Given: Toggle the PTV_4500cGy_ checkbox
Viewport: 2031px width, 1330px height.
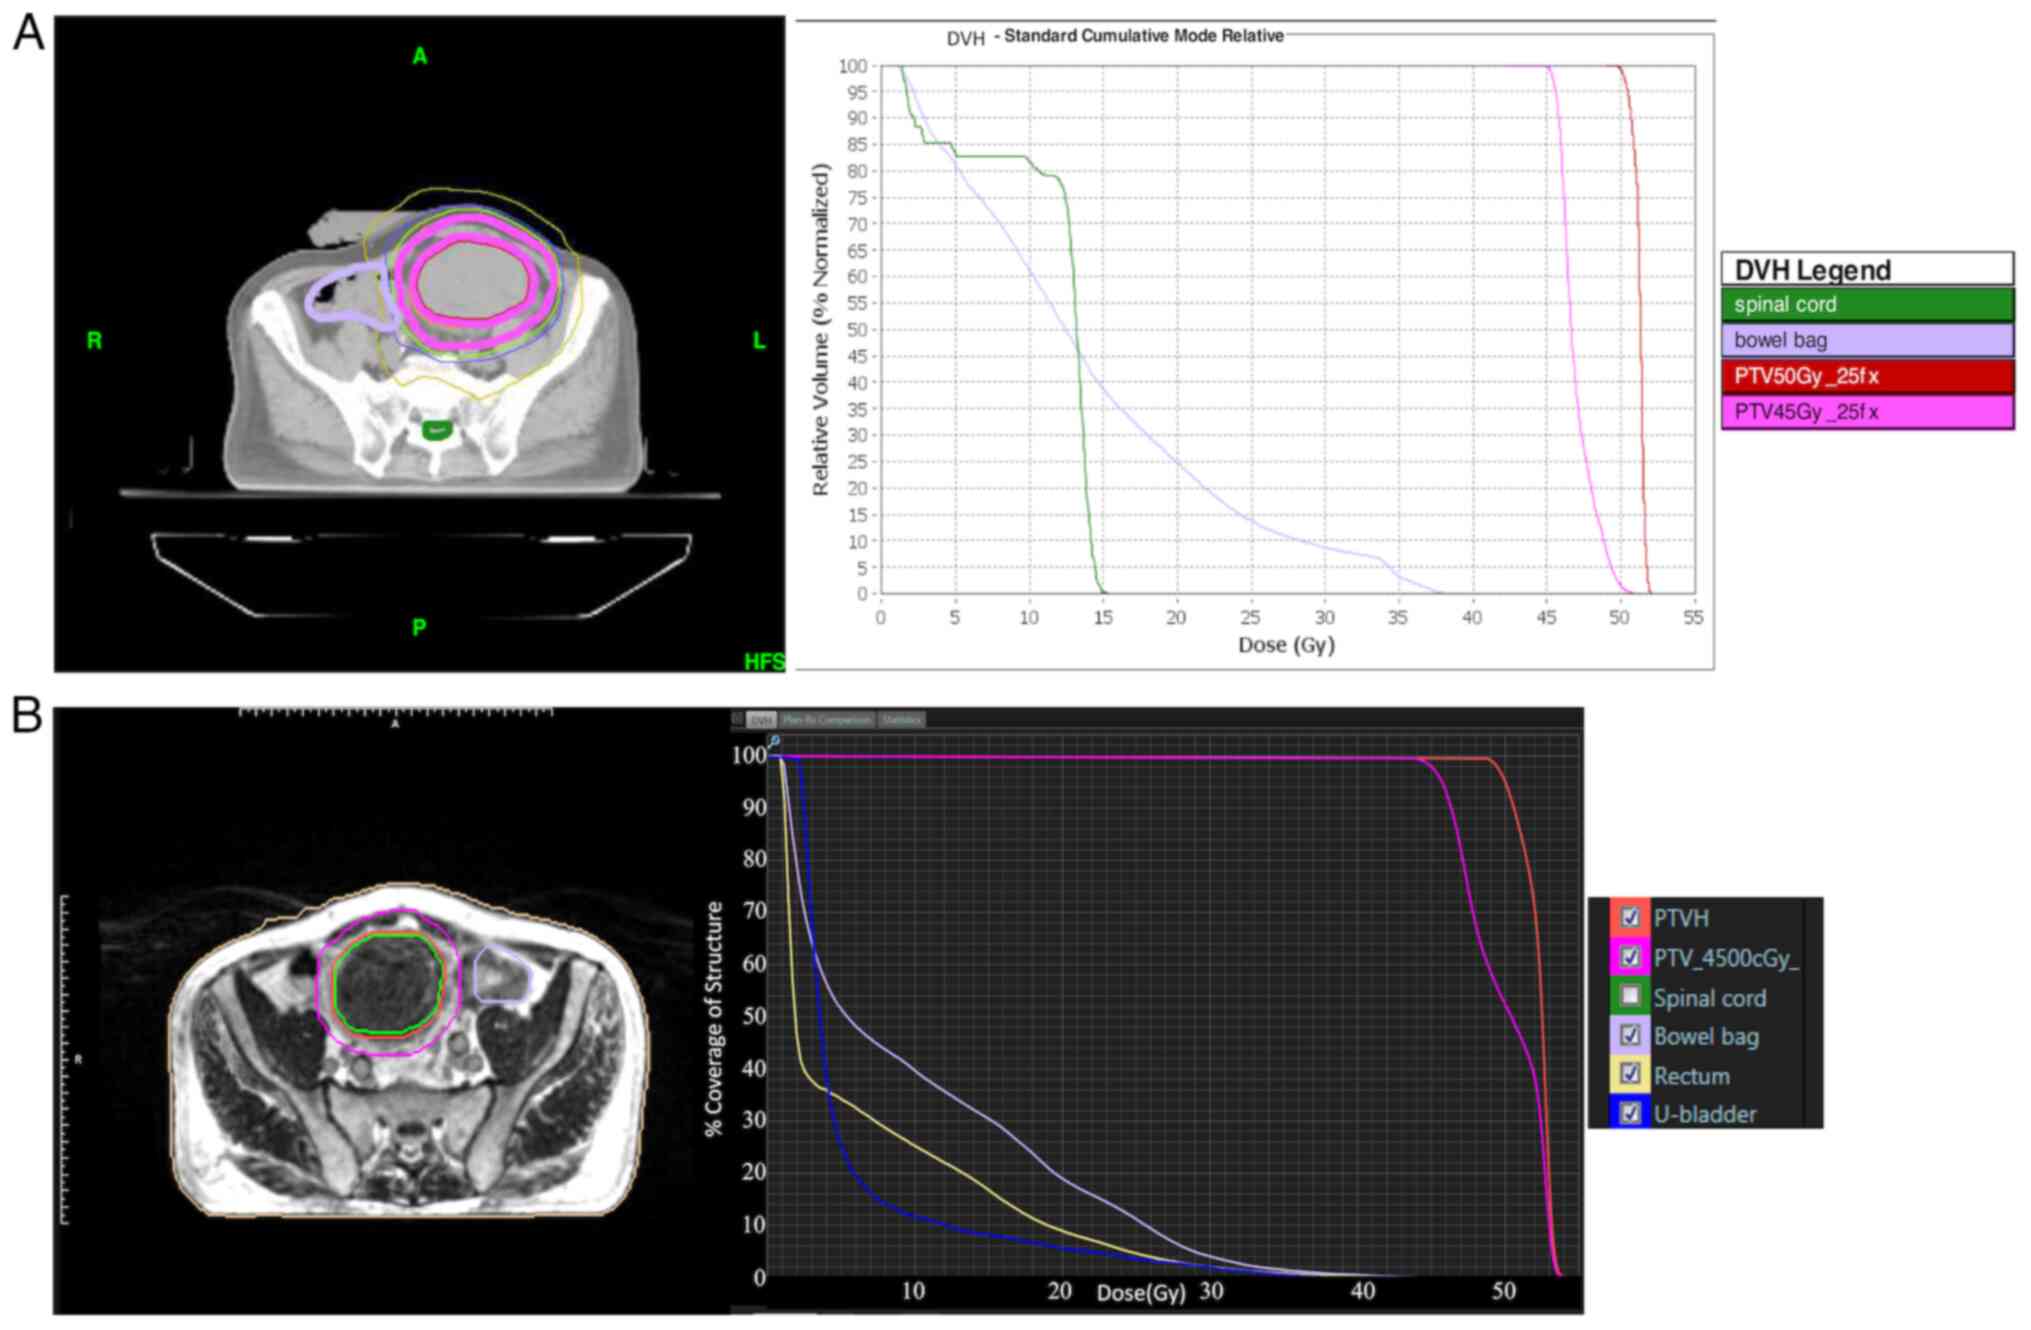Looking at the screenshot, I should [x=1630, y=957].
